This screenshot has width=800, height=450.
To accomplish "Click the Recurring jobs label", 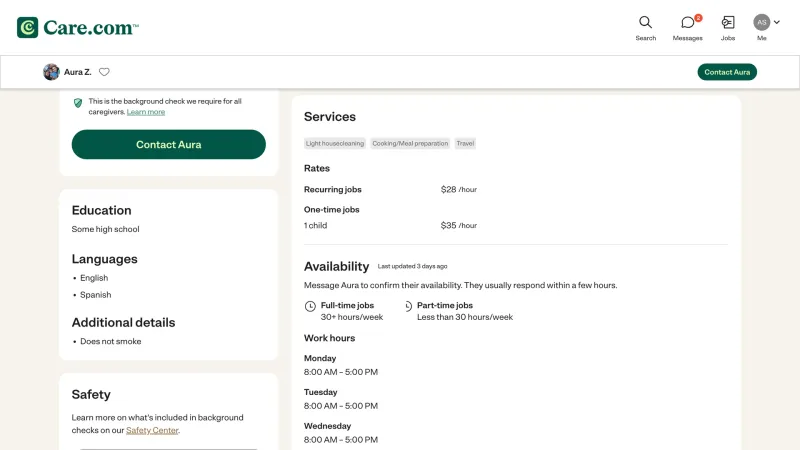I will tap(333, 189).
